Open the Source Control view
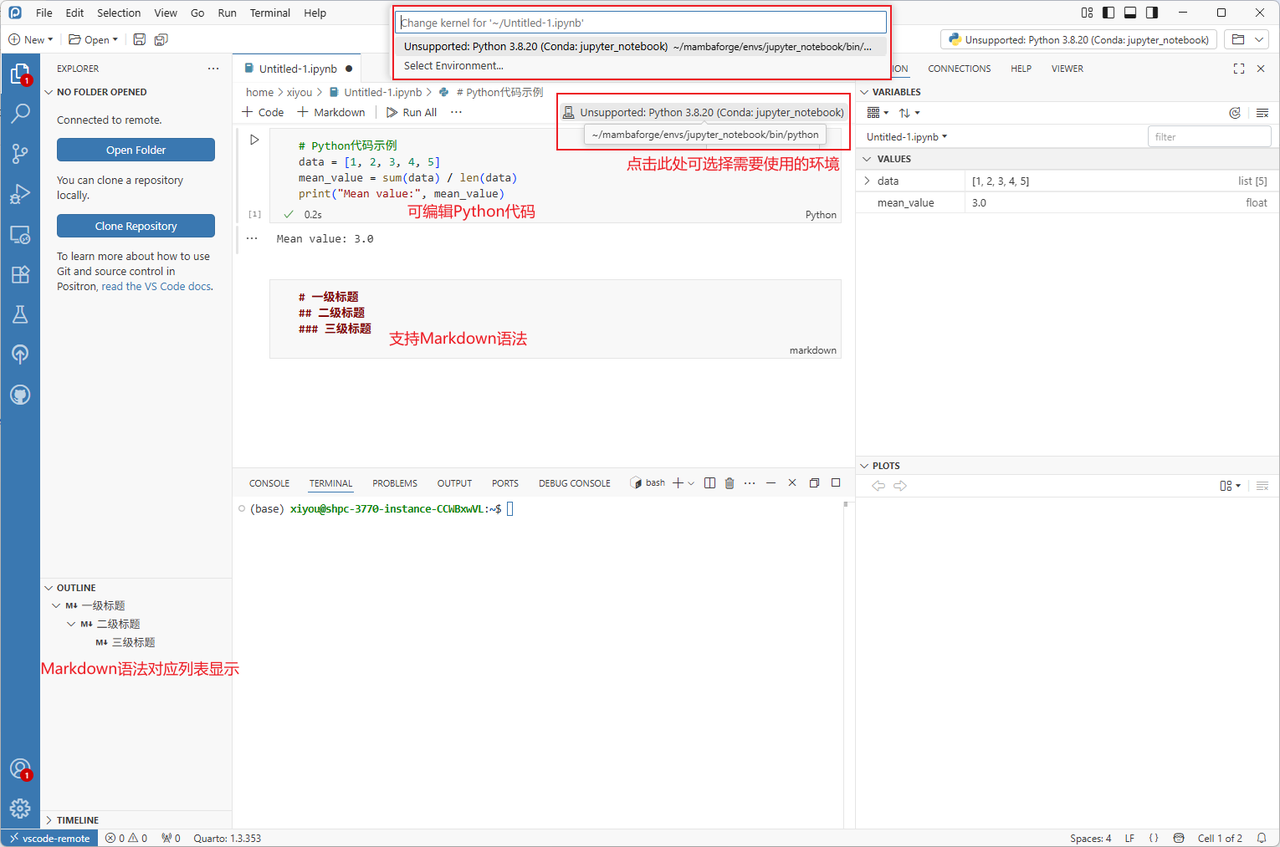 [x=20, y=154]
